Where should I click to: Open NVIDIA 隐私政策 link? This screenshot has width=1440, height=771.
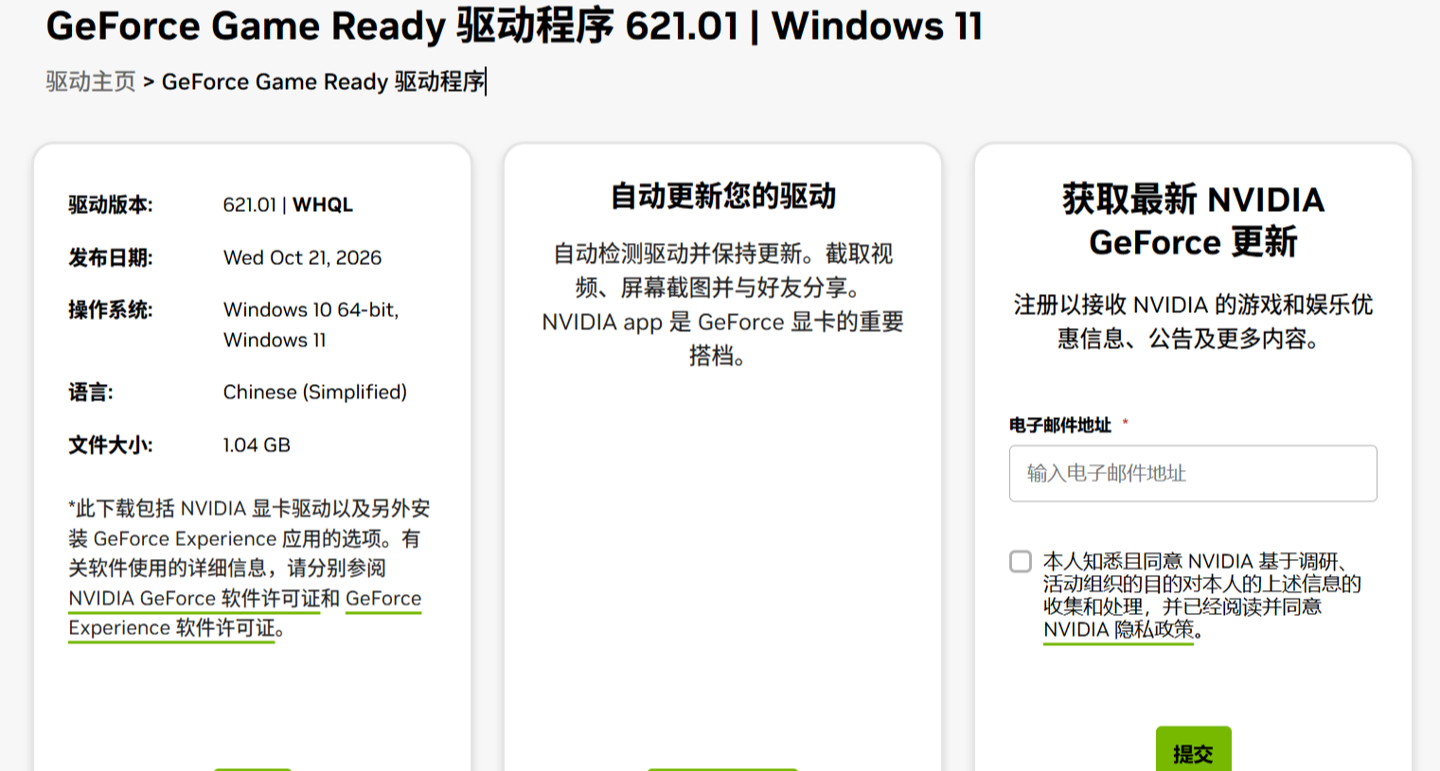coord(1119,630)
